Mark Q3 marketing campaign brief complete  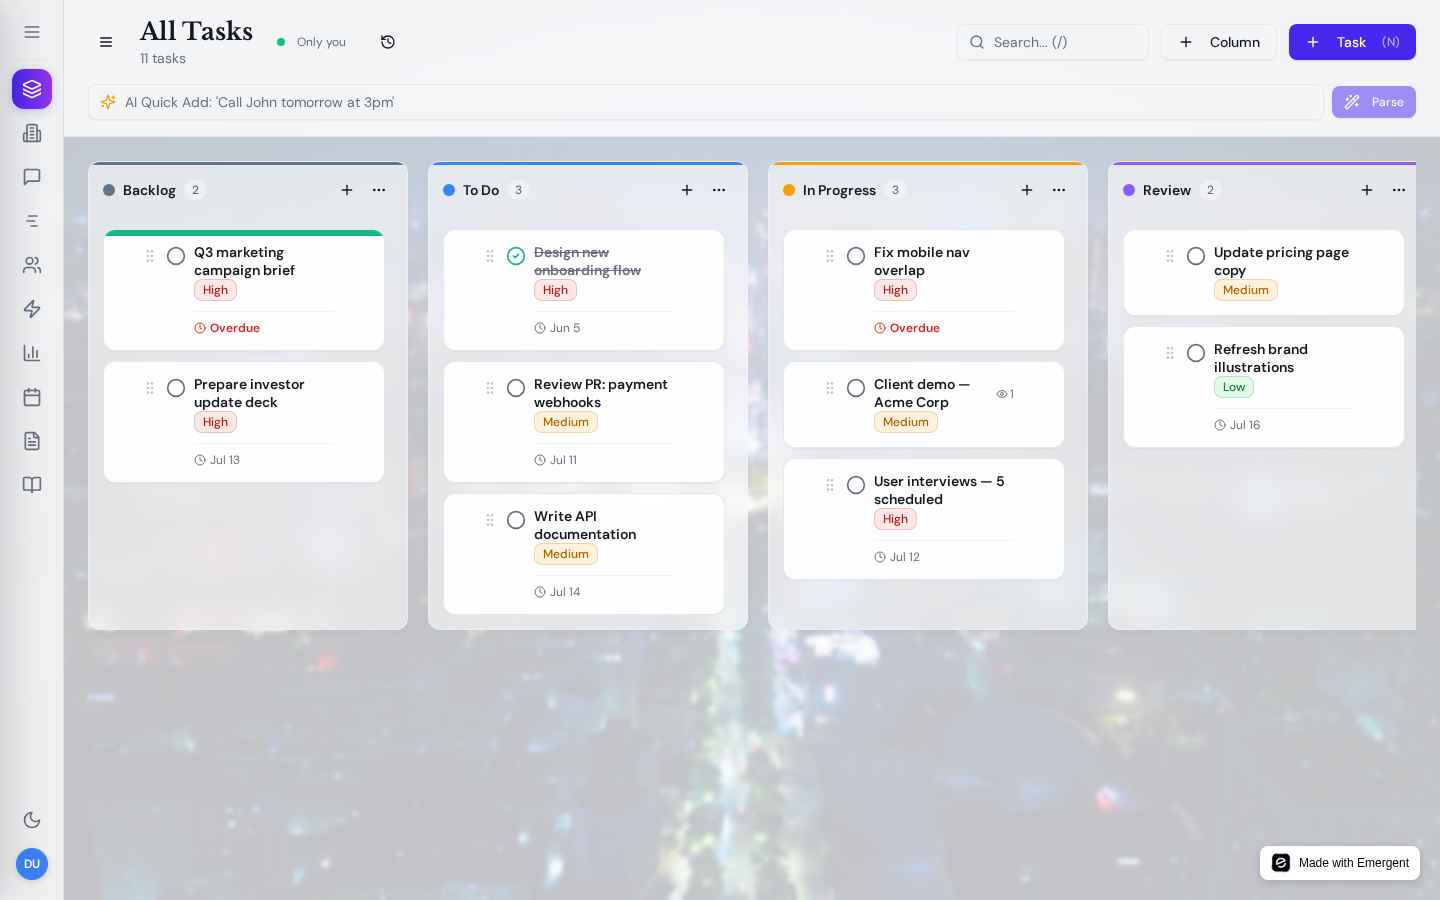(x=176, y=256)
